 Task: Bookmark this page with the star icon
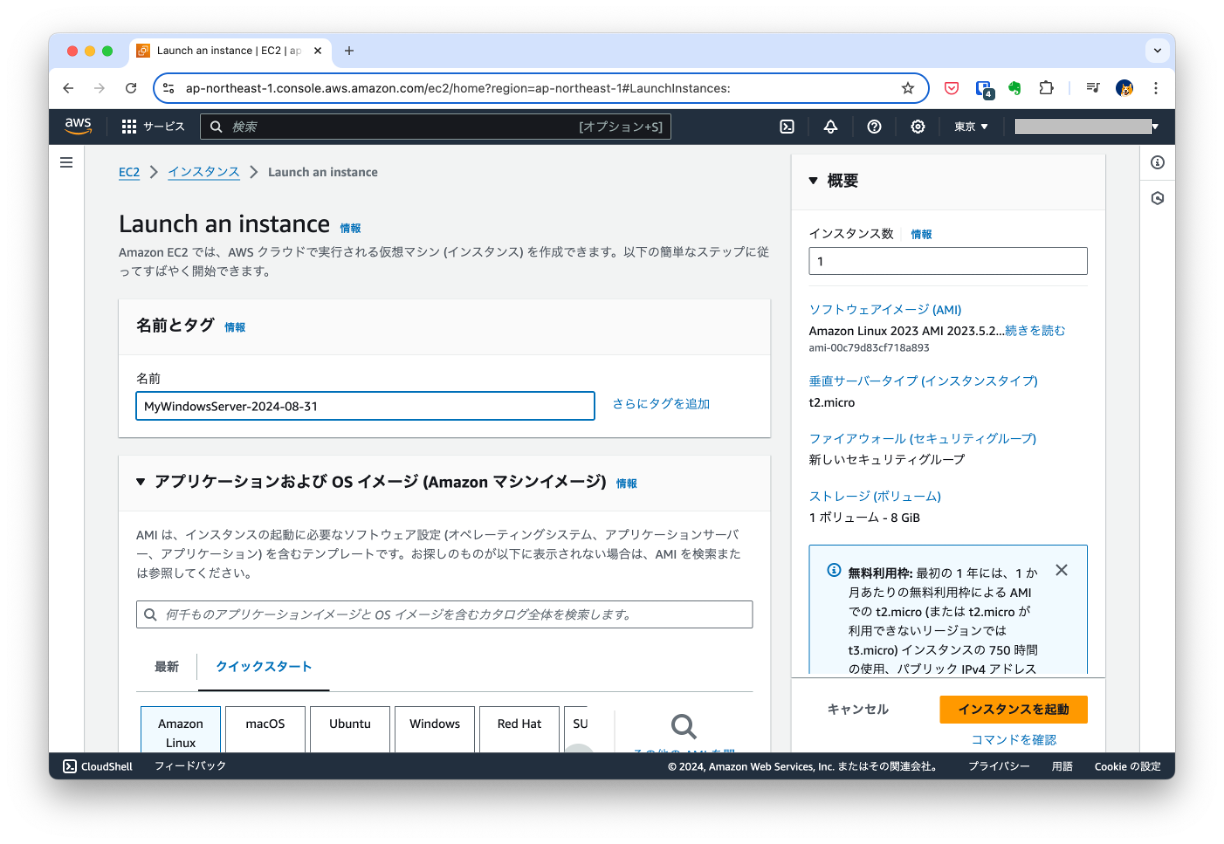point(908,88)
